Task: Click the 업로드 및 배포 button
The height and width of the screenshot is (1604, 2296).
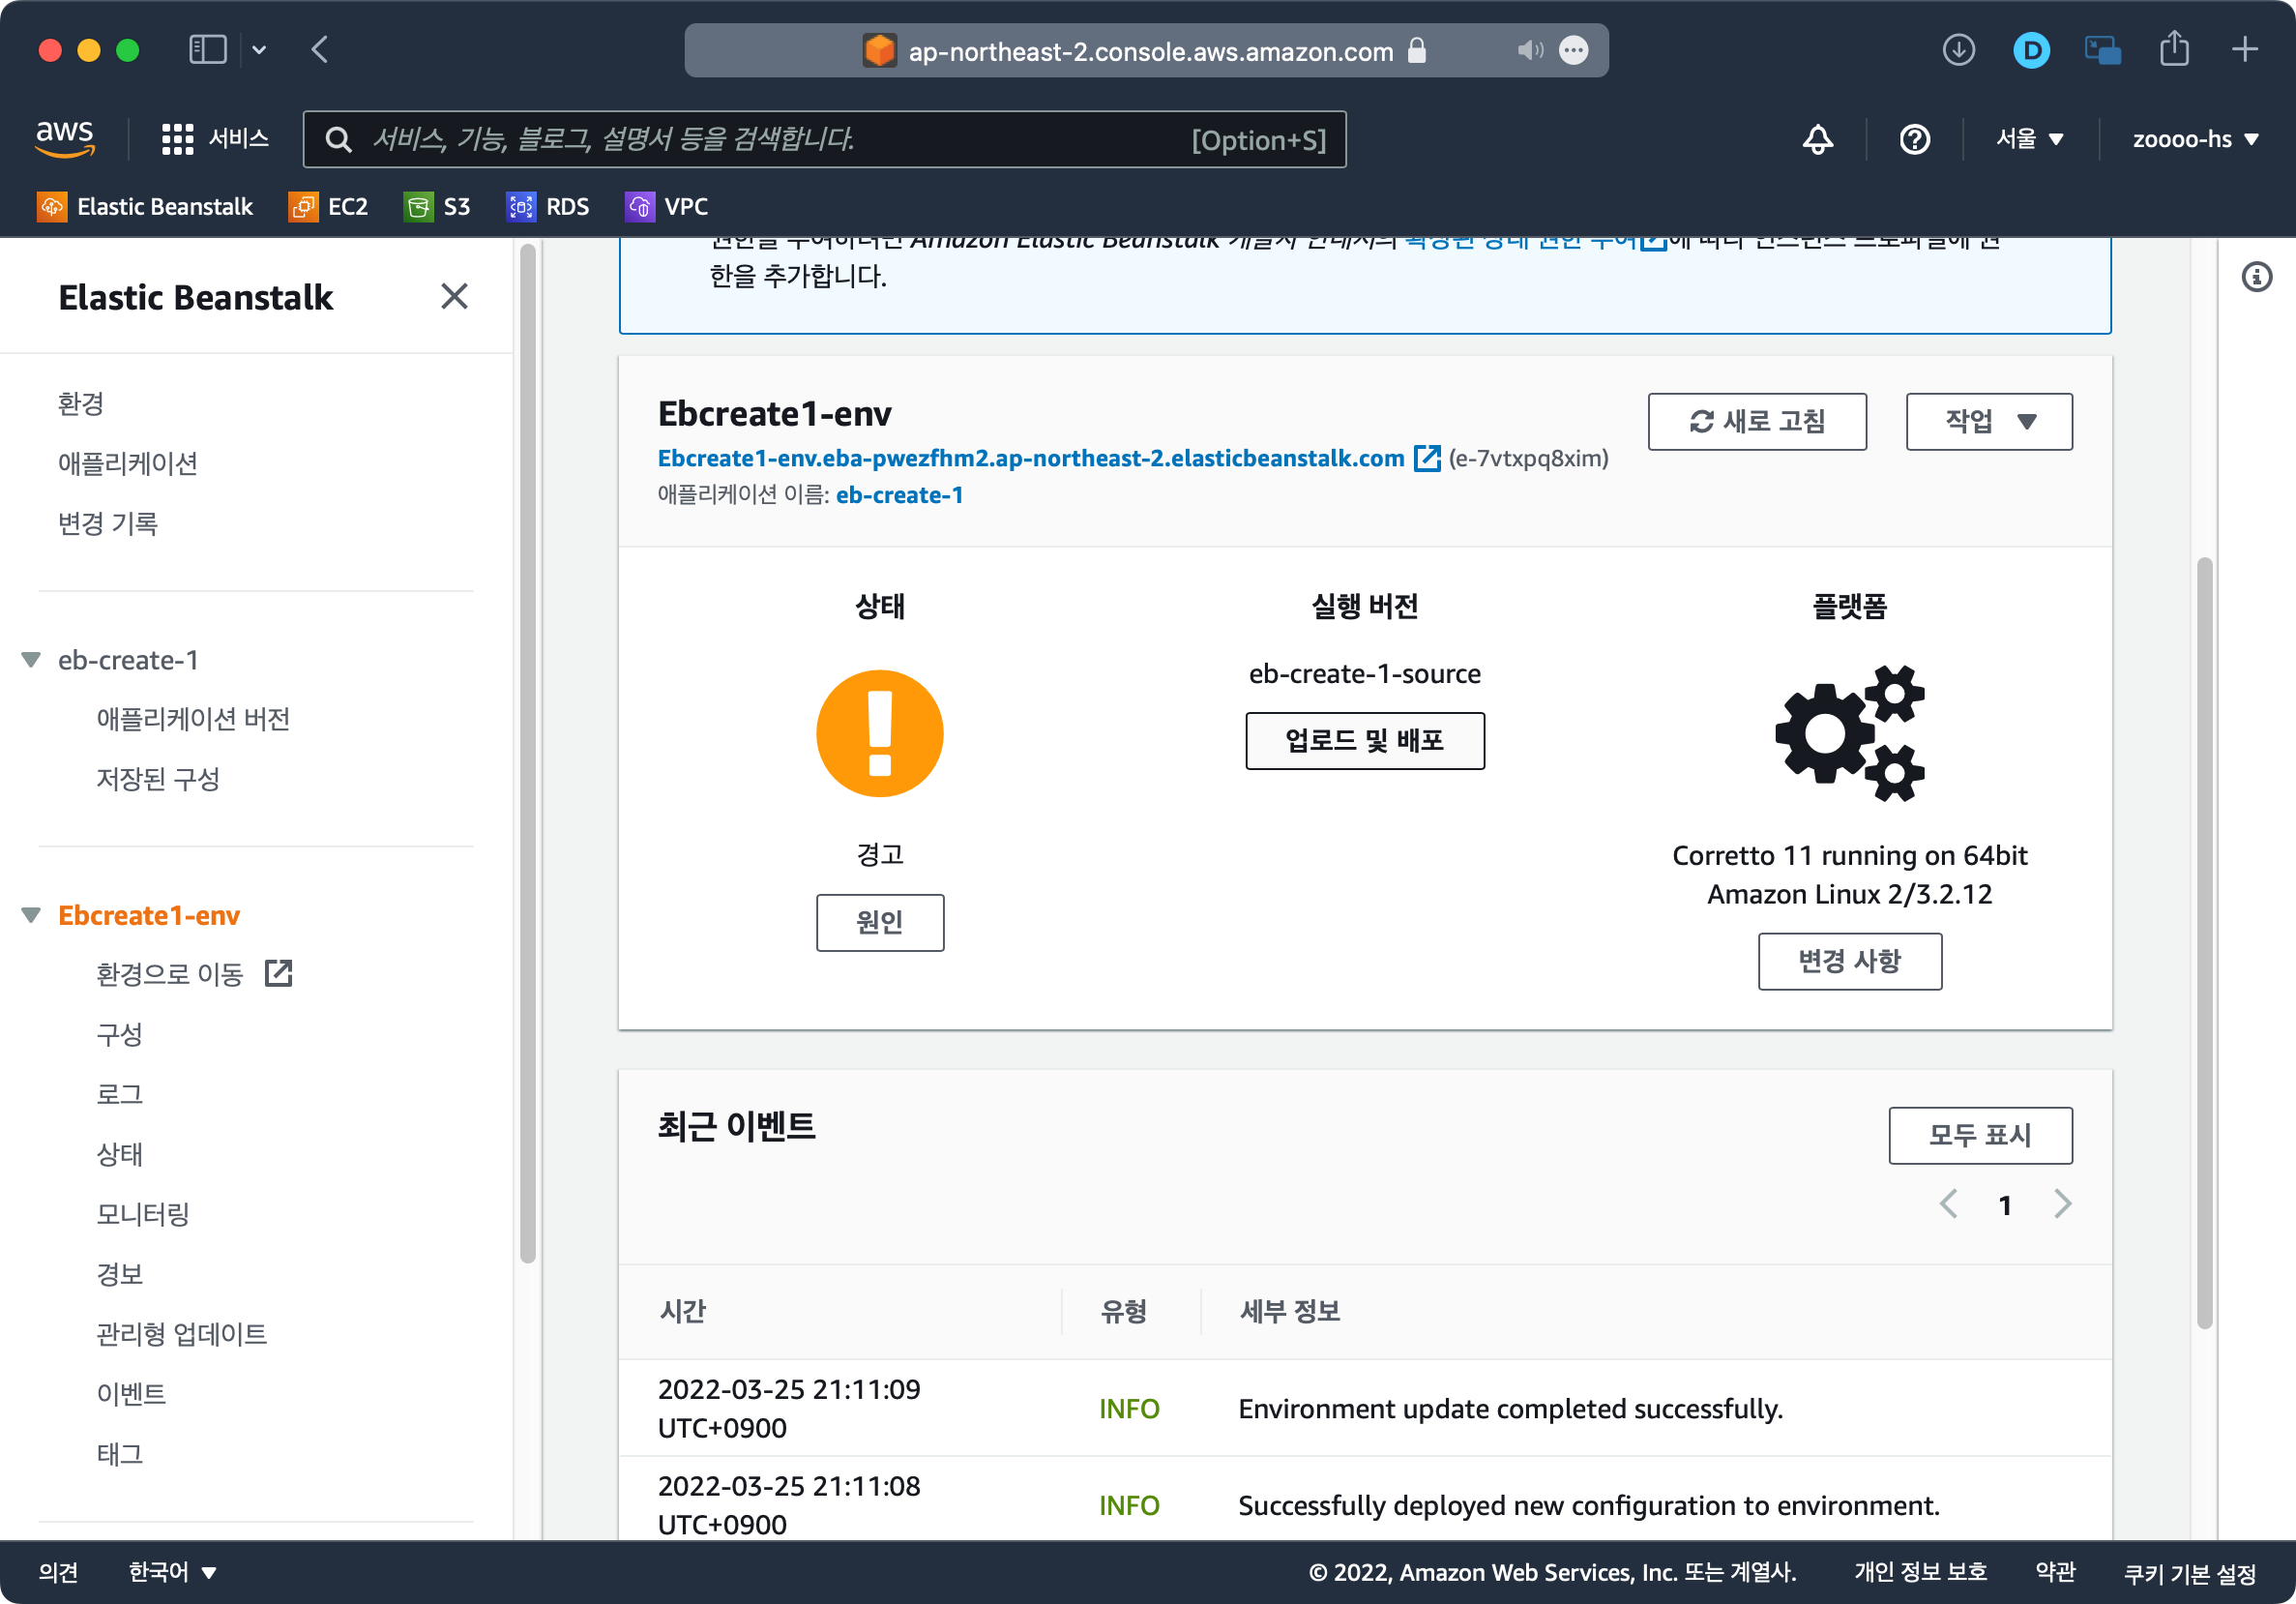Action: [1364, 740]
